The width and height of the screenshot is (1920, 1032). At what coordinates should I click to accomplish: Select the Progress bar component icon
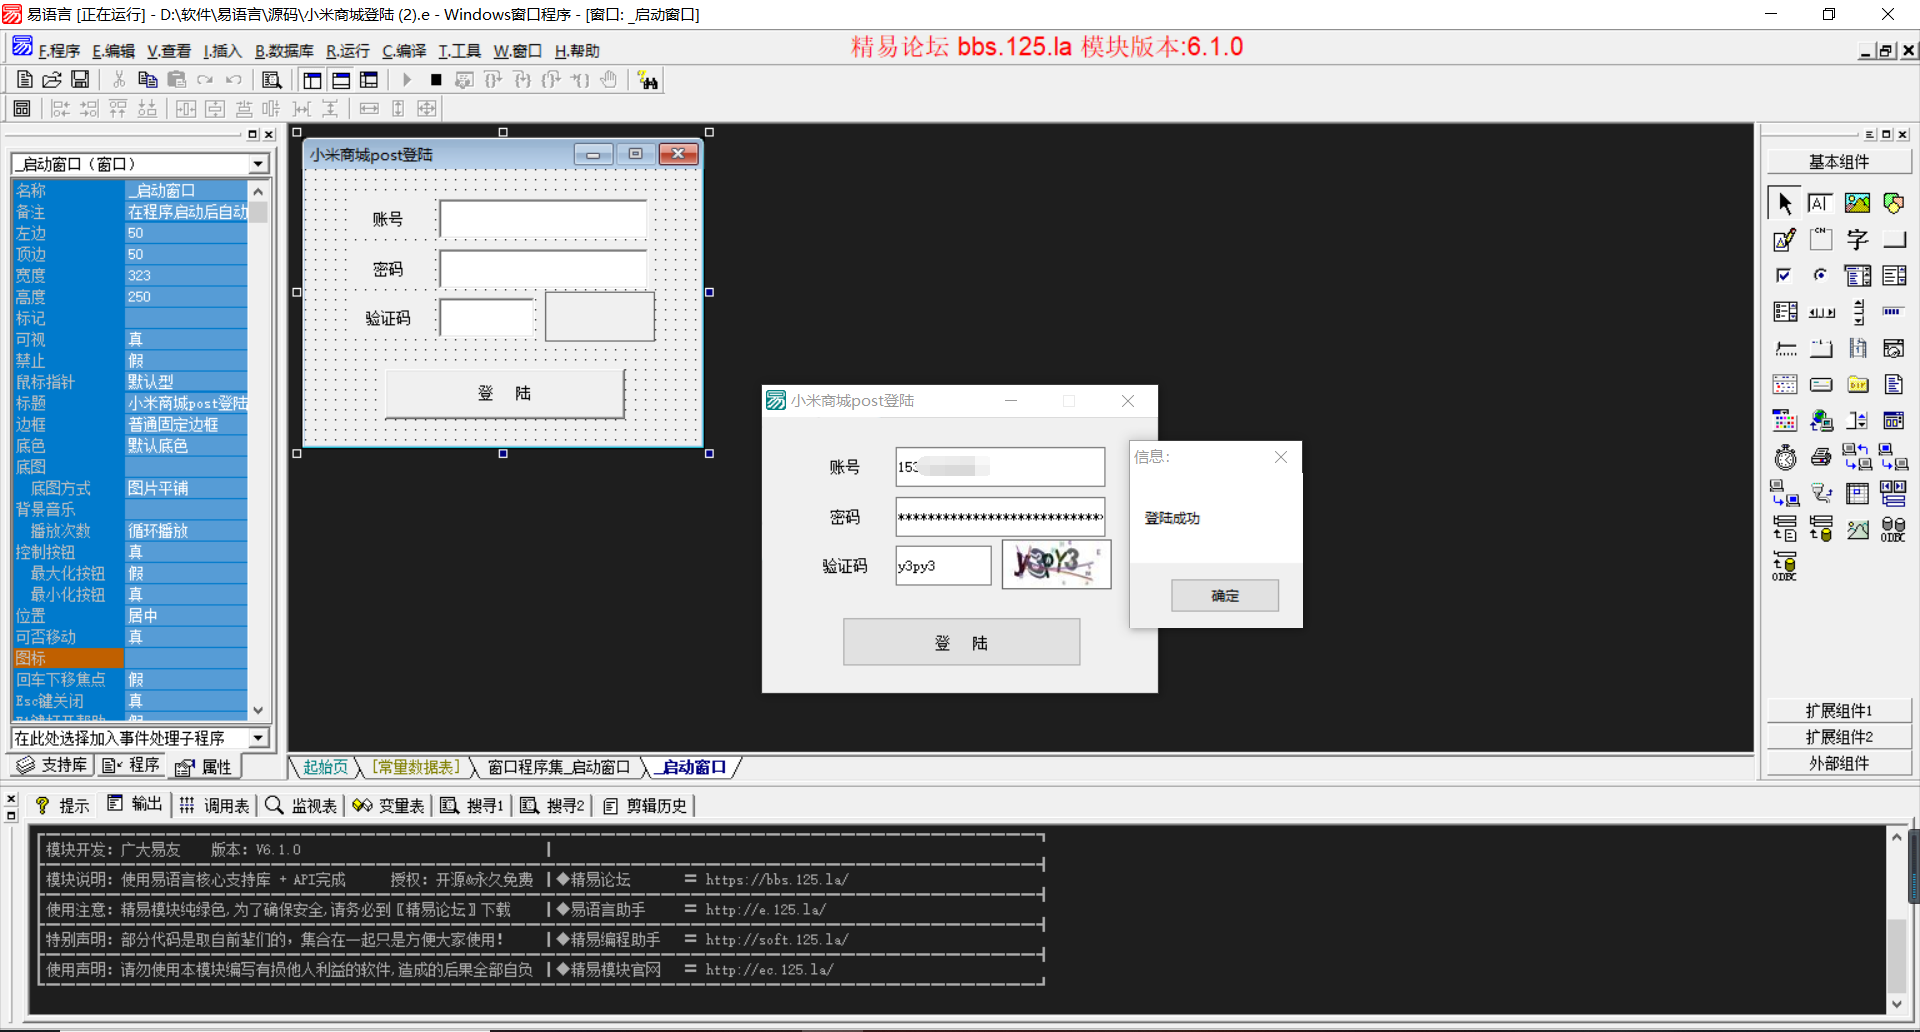(x=1893, y=312)
